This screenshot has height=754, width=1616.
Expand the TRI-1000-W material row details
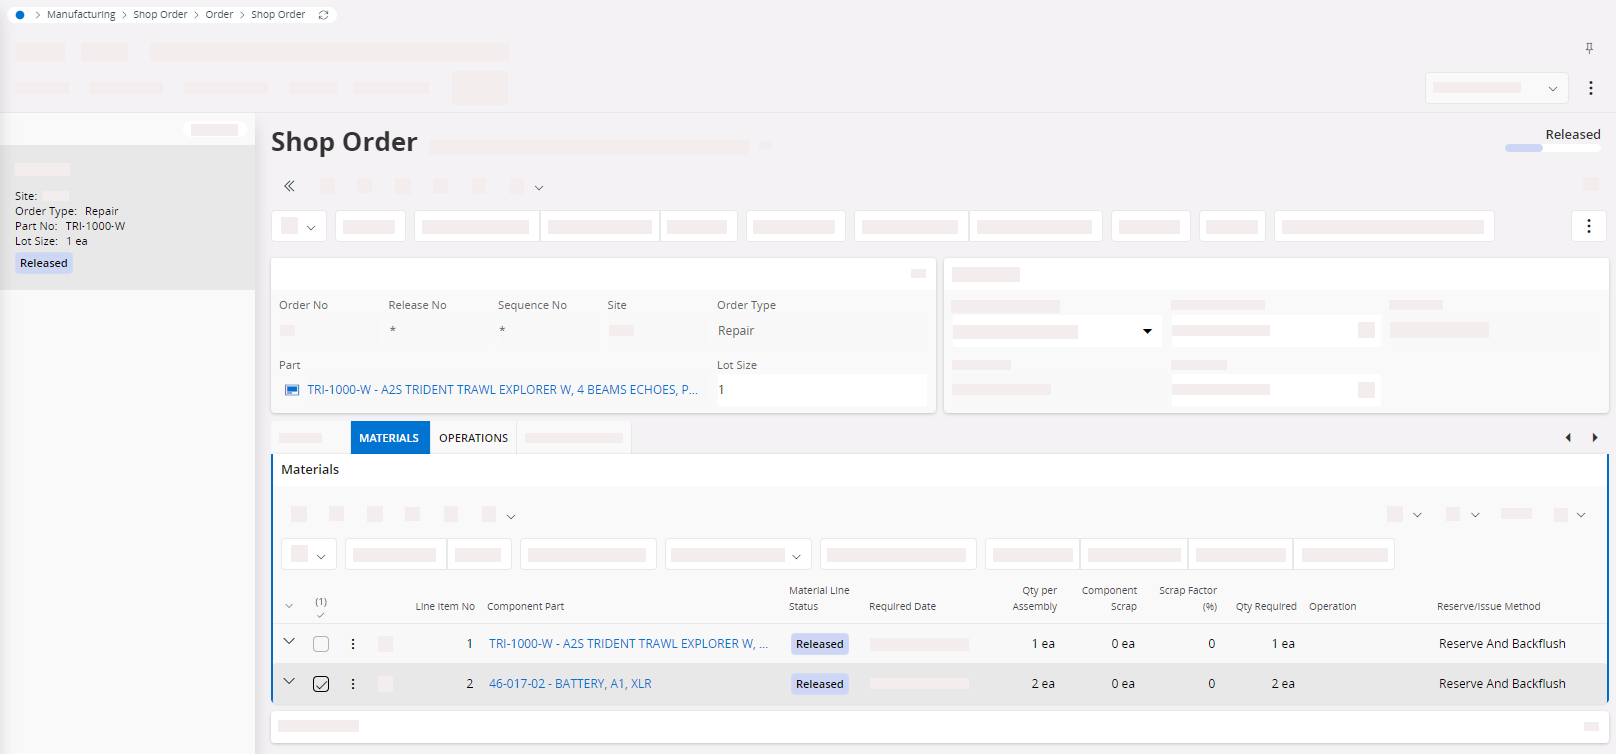point(289,642)
